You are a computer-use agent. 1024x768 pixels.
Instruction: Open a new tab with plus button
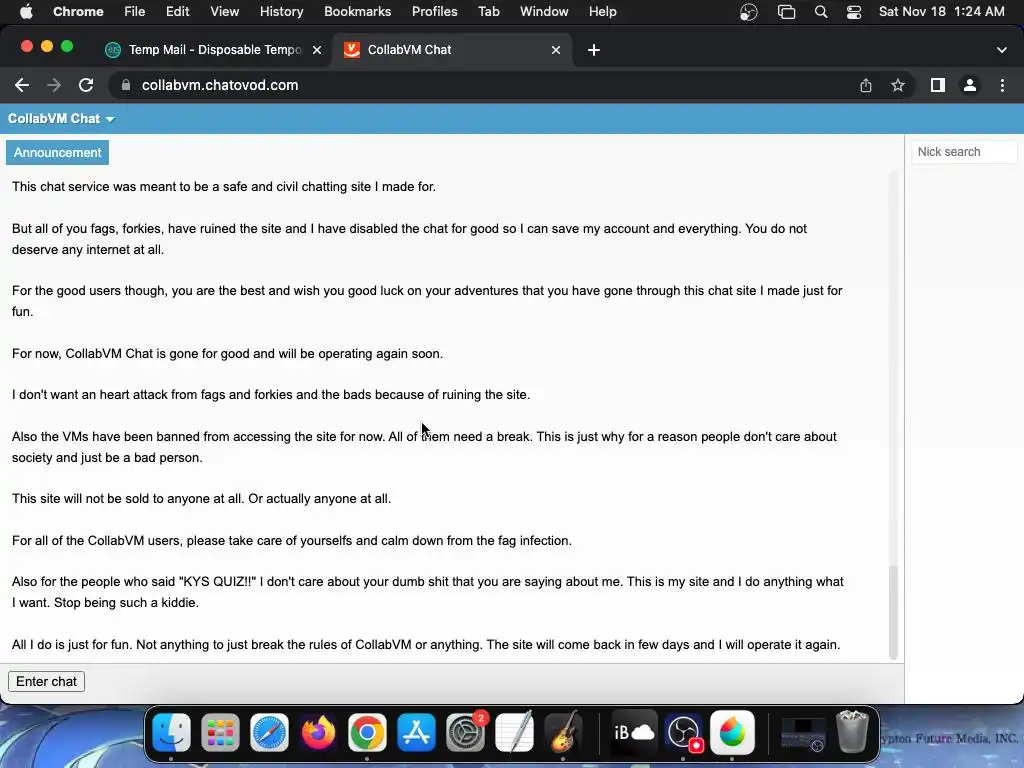coord(594,50)
